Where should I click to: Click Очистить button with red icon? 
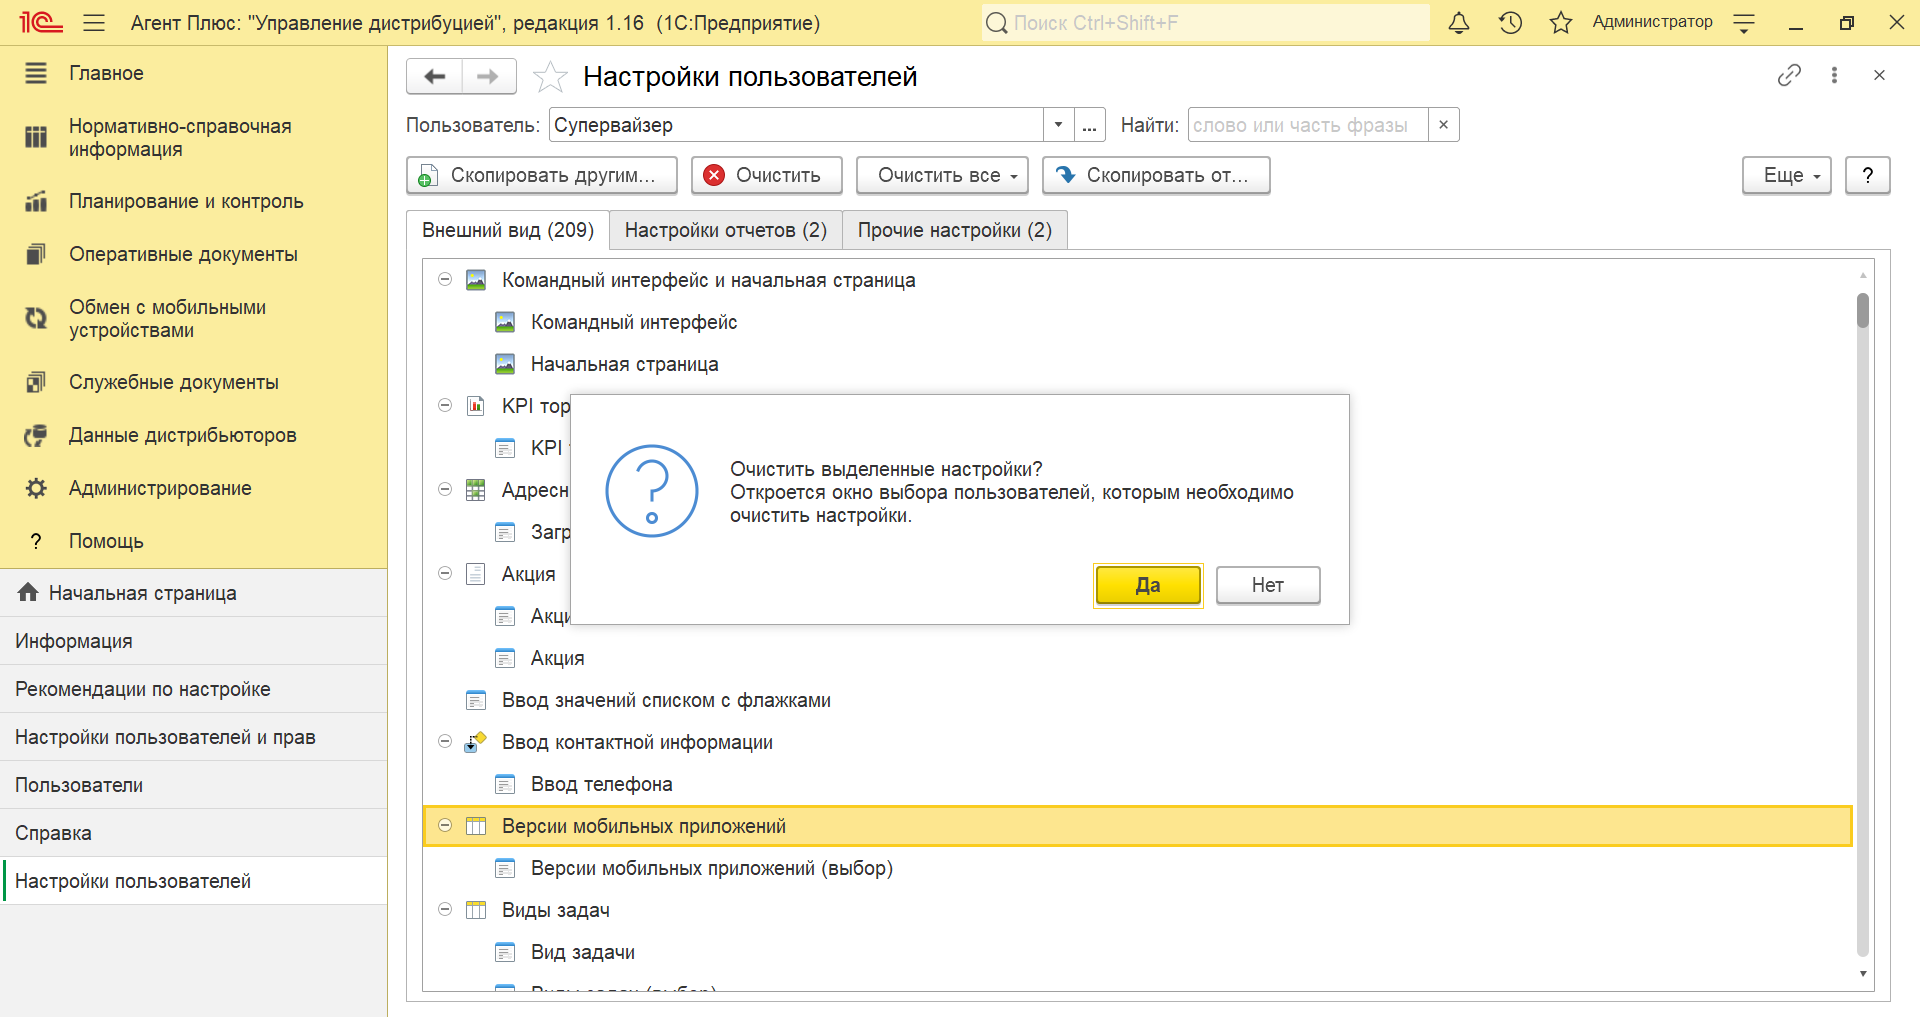pyautogui.click(x=767, y=175)
